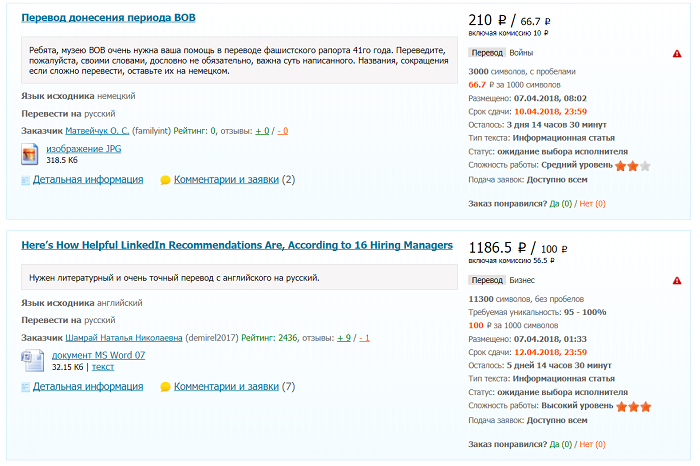Open the документ MS Word 07 attachment
Image resolution: width=700 pixels, height=466 pixels.
[98, 355]
